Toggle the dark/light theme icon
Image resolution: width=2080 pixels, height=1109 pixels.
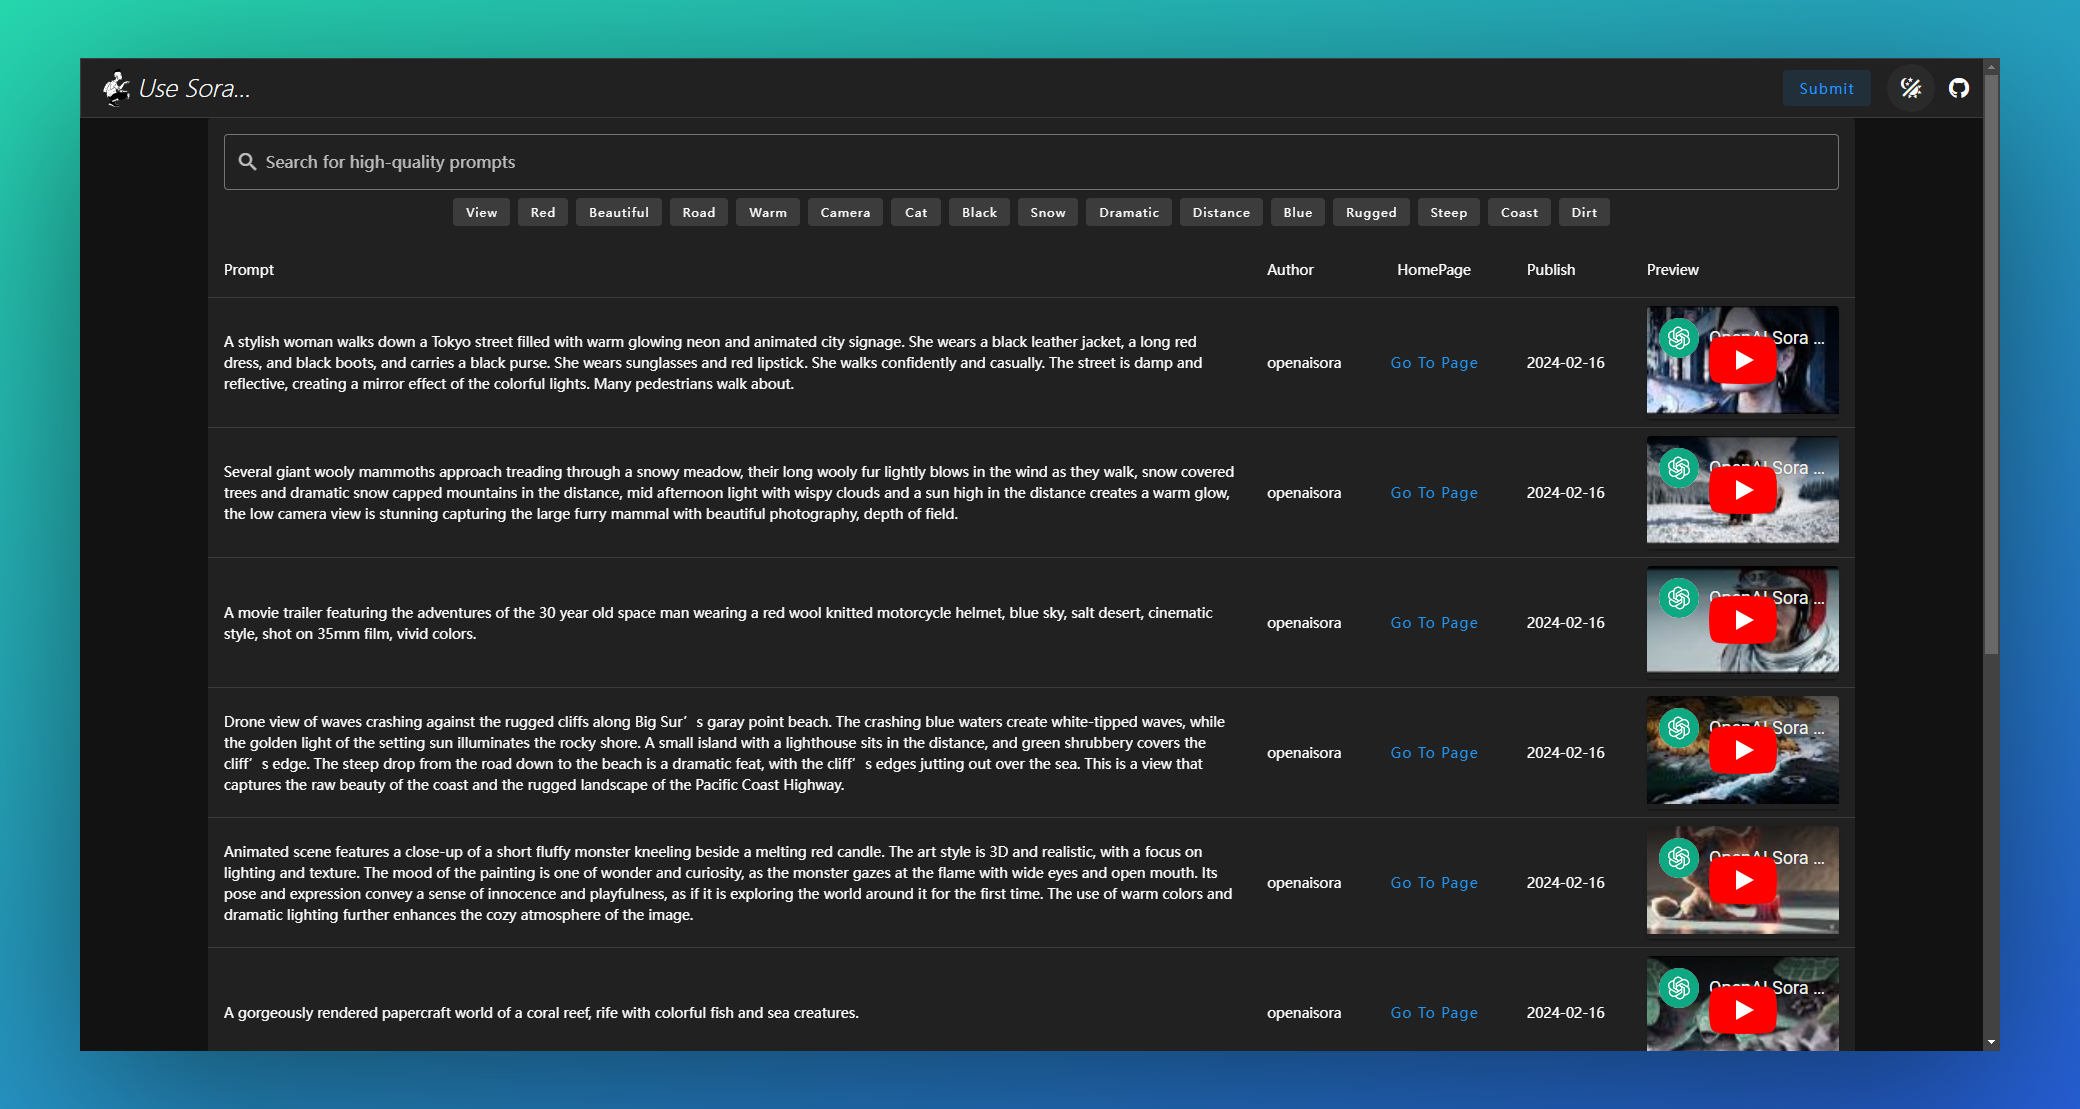[x=1910, y=88]
